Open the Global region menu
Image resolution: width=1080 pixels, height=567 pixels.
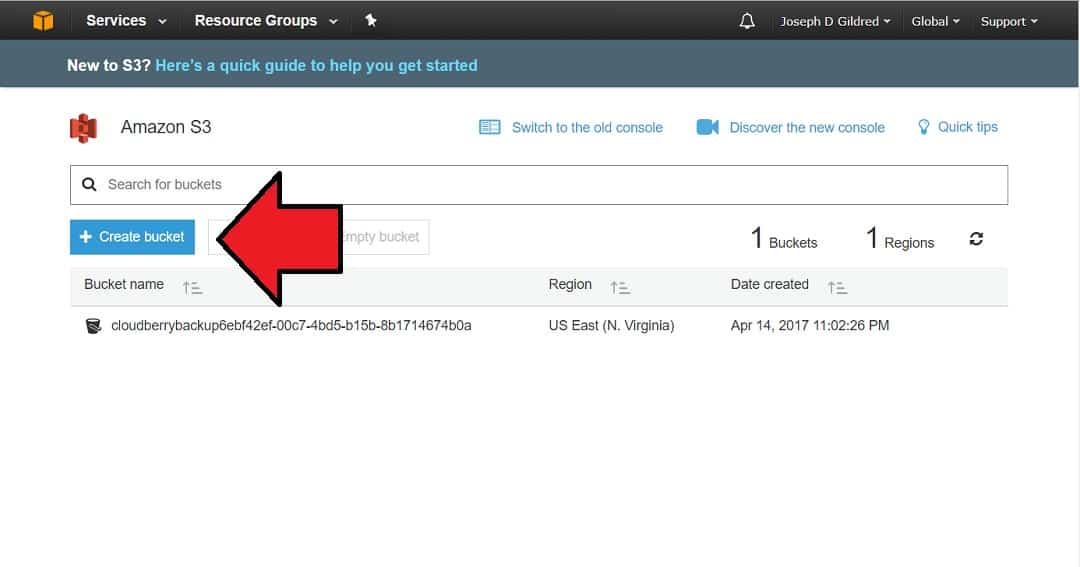[935, 21]
